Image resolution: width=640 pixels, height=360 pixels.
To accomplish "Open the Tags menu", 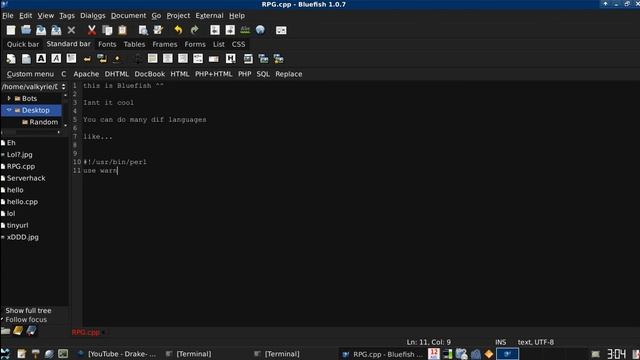I will coord(67,16).
